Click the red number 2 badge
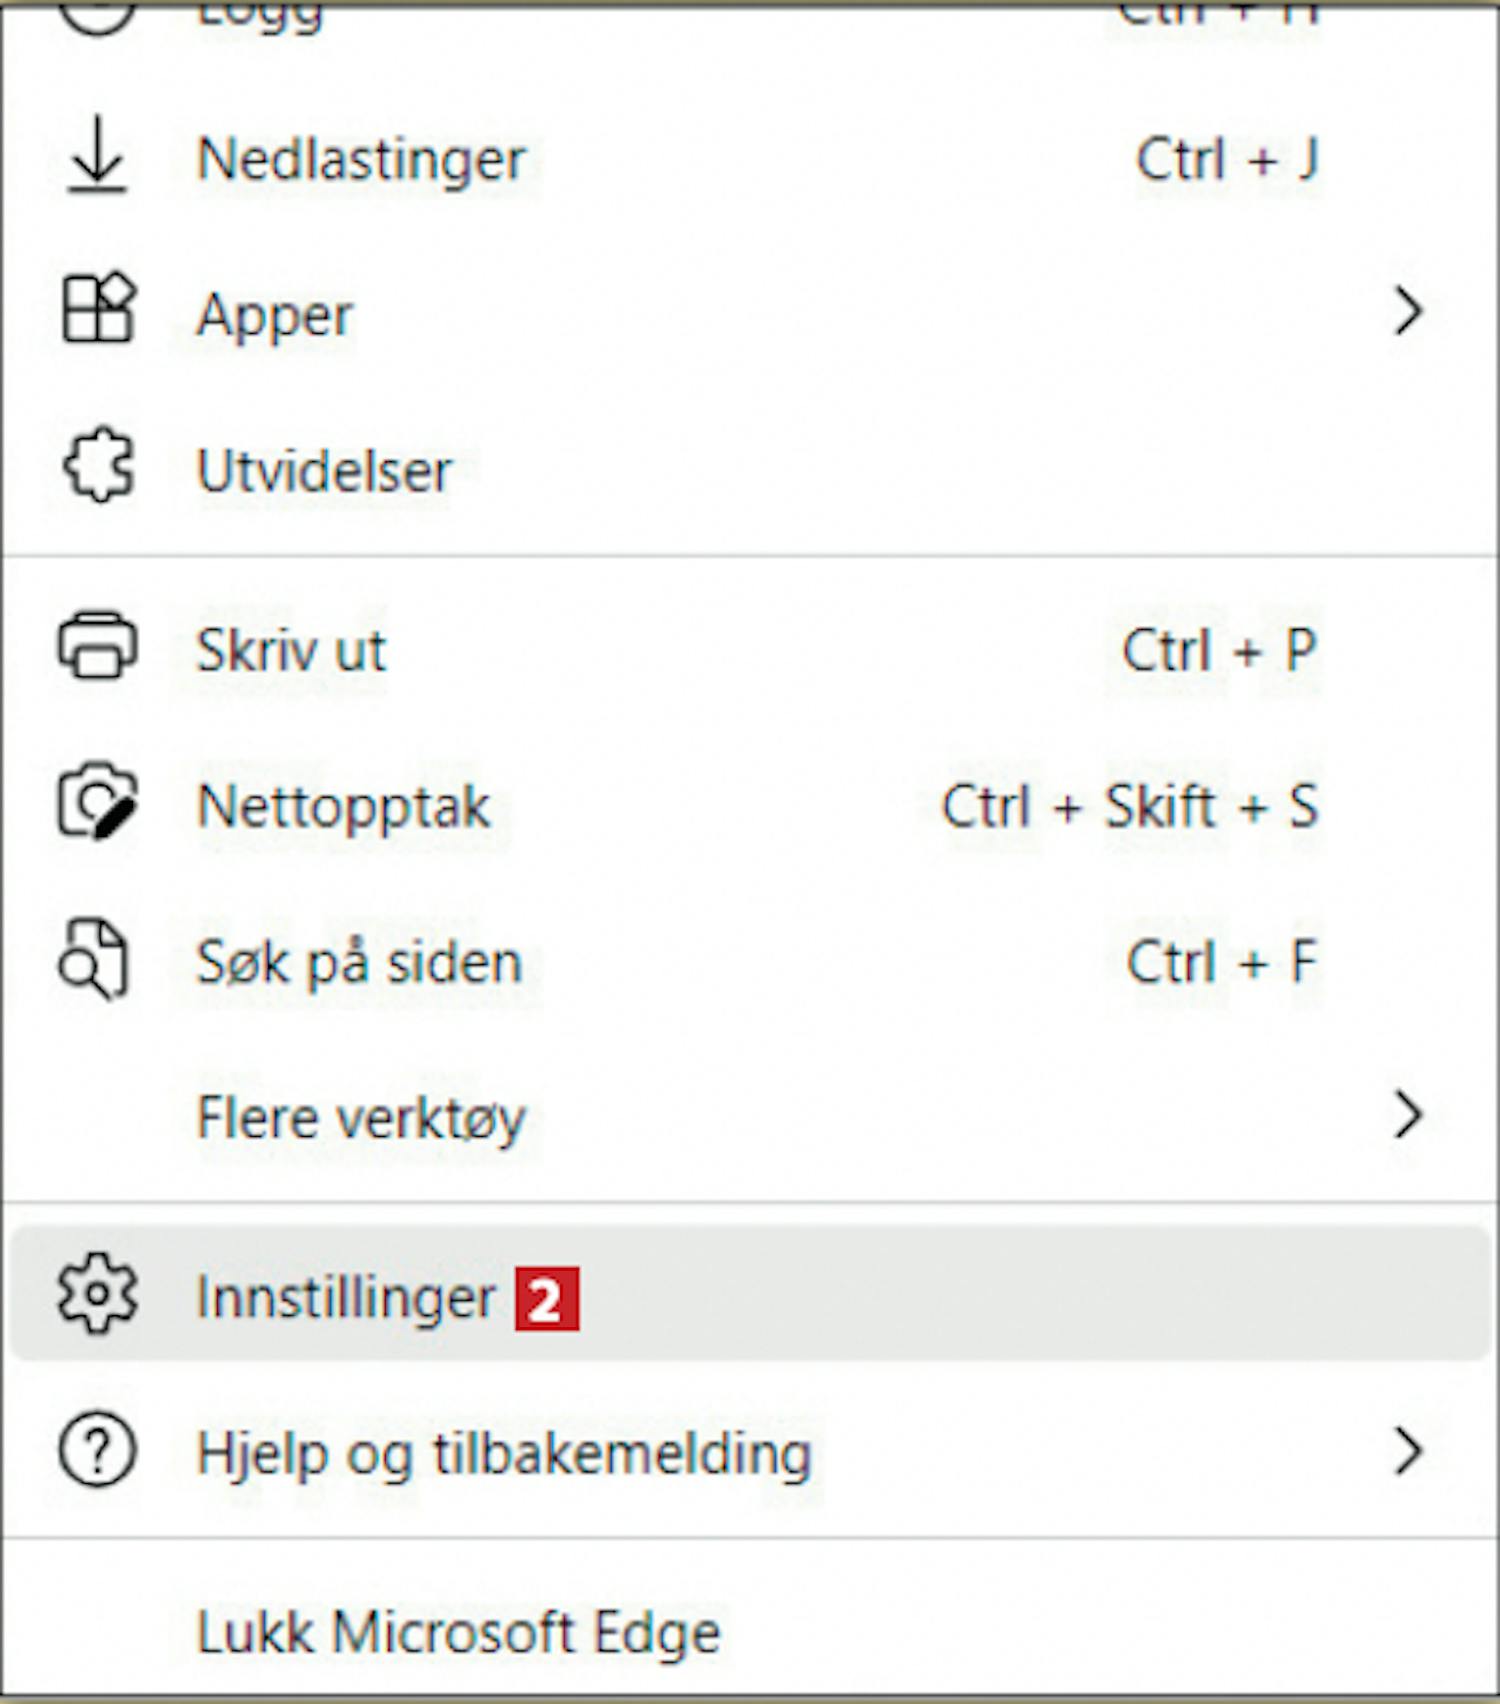Screen dimensions: 1500x1704 tap(547, 1300)
